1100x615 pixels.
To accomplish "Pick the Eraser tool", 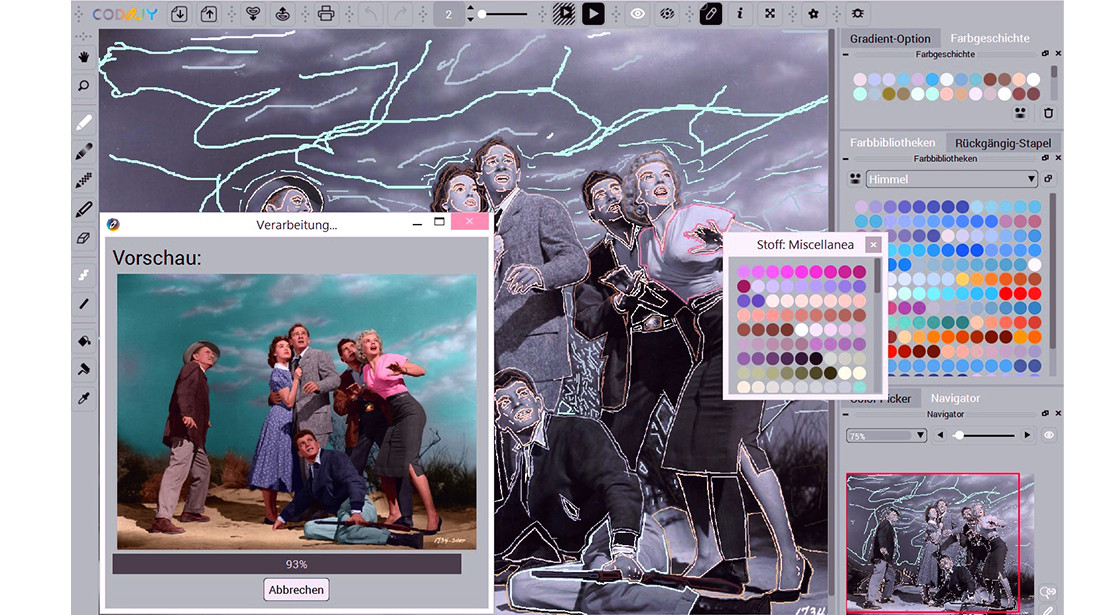I will tap(84, 239).
